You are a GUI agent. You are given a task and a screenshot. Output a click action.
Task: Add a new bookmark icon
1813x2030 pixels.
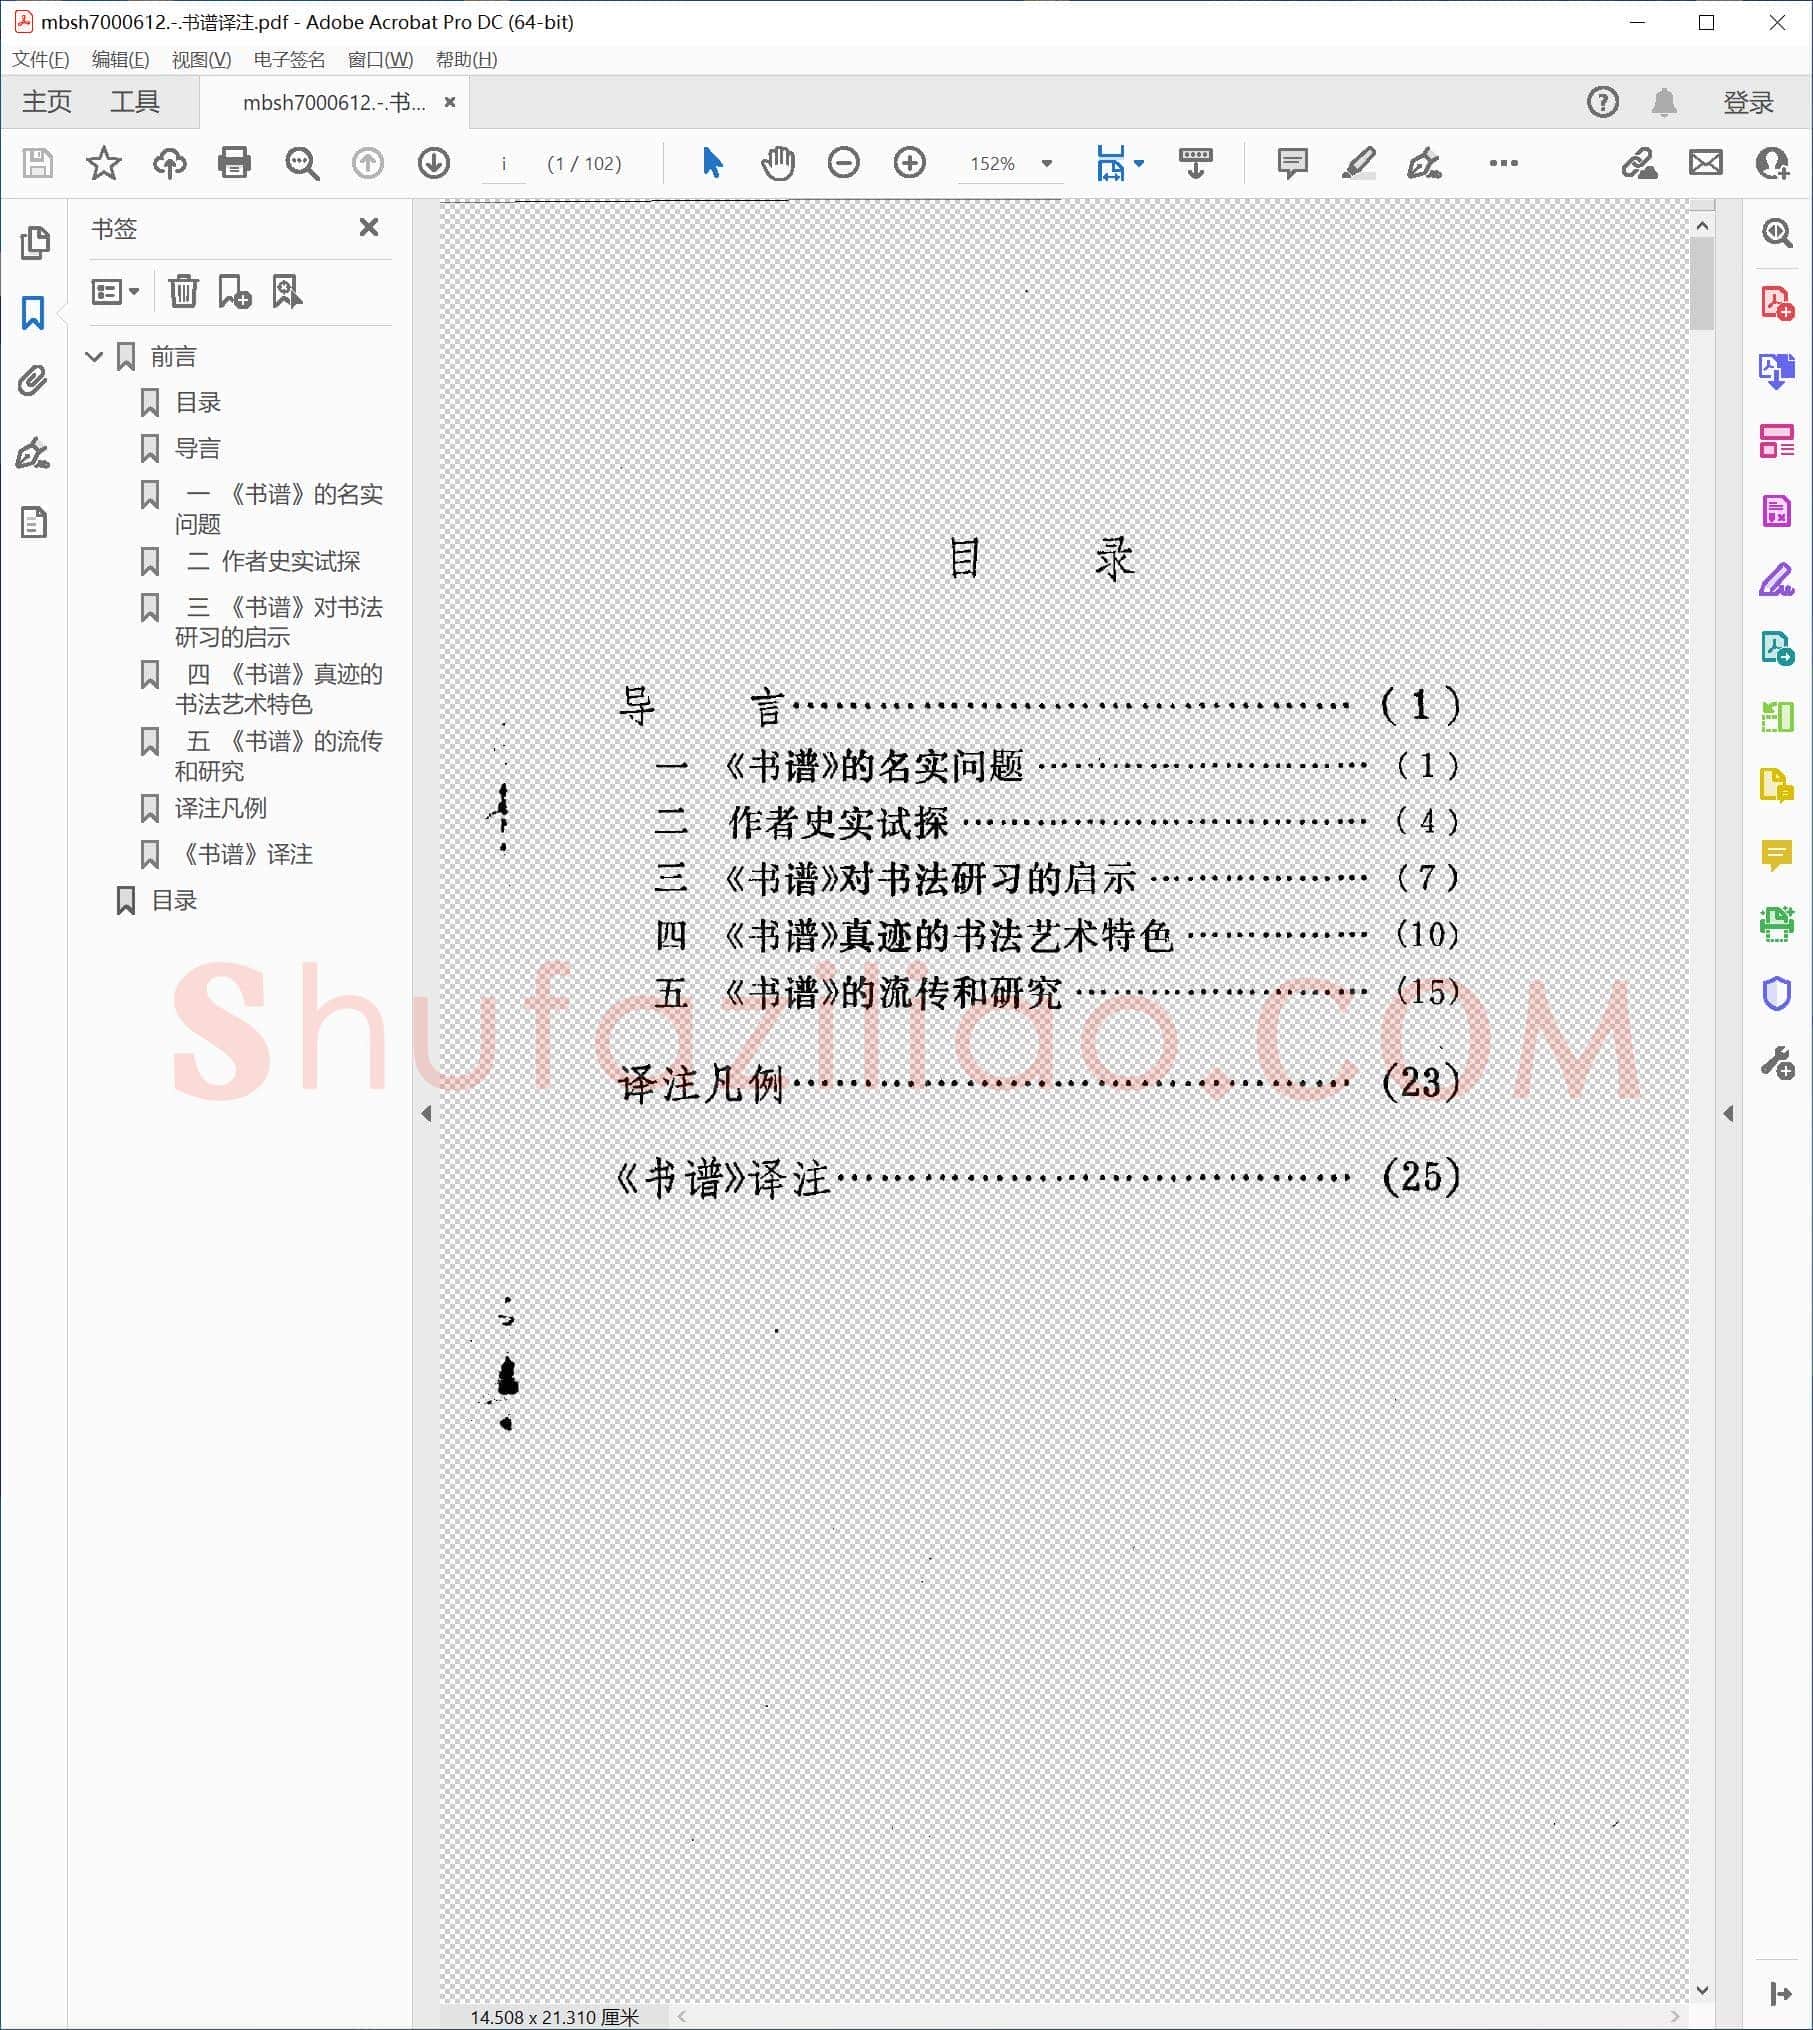pos(235,292)
